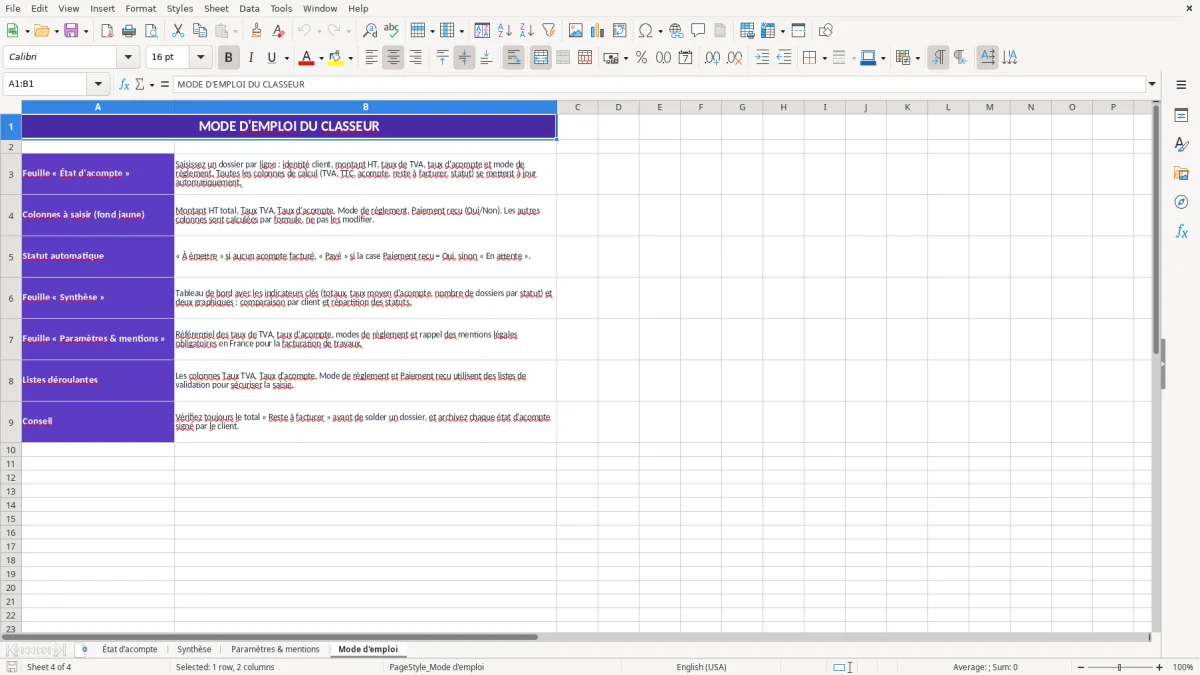1200x675 pixels.
Task: Open the Navigator in the sidebar
Action: point(1181,203)
